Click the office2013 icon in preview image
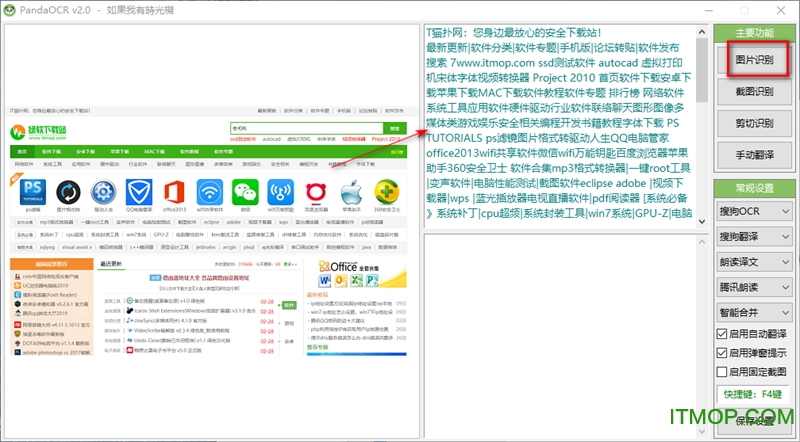800x442 pixels. [174, 192]
